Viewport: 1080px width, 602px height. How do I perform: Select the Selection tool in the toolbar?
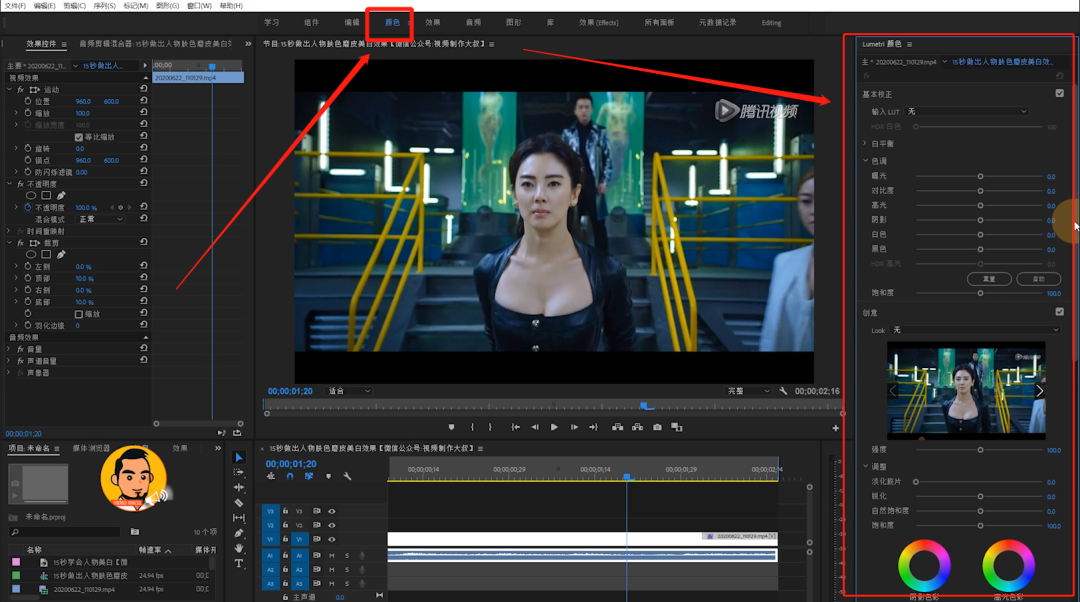(x=239, y=457)
